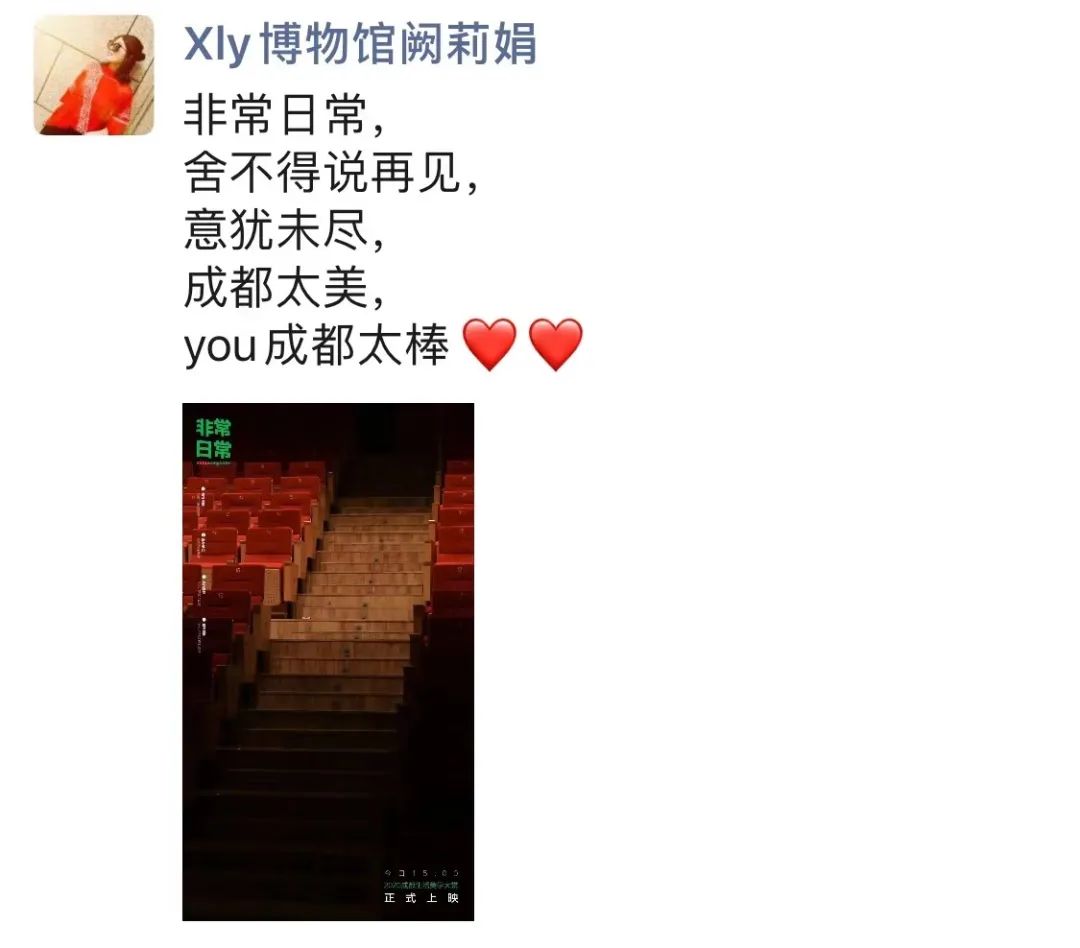Select the text line 成都太美,
The height and width of the screenshot is (948, 1080).
pyautogui.click(x=284, y=287)
